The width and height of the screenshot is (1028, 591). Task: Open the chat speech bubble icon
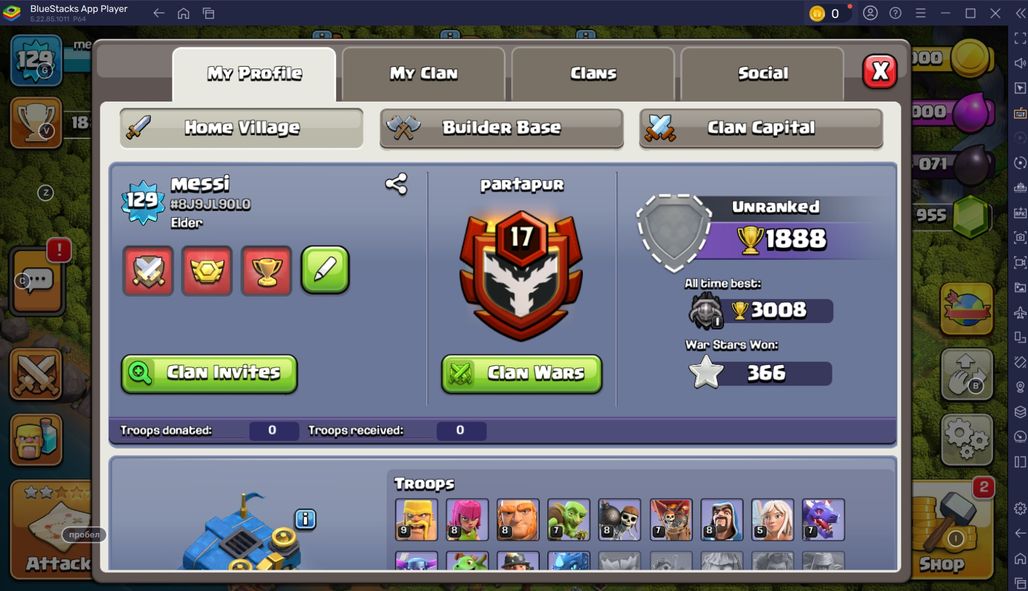37,281
